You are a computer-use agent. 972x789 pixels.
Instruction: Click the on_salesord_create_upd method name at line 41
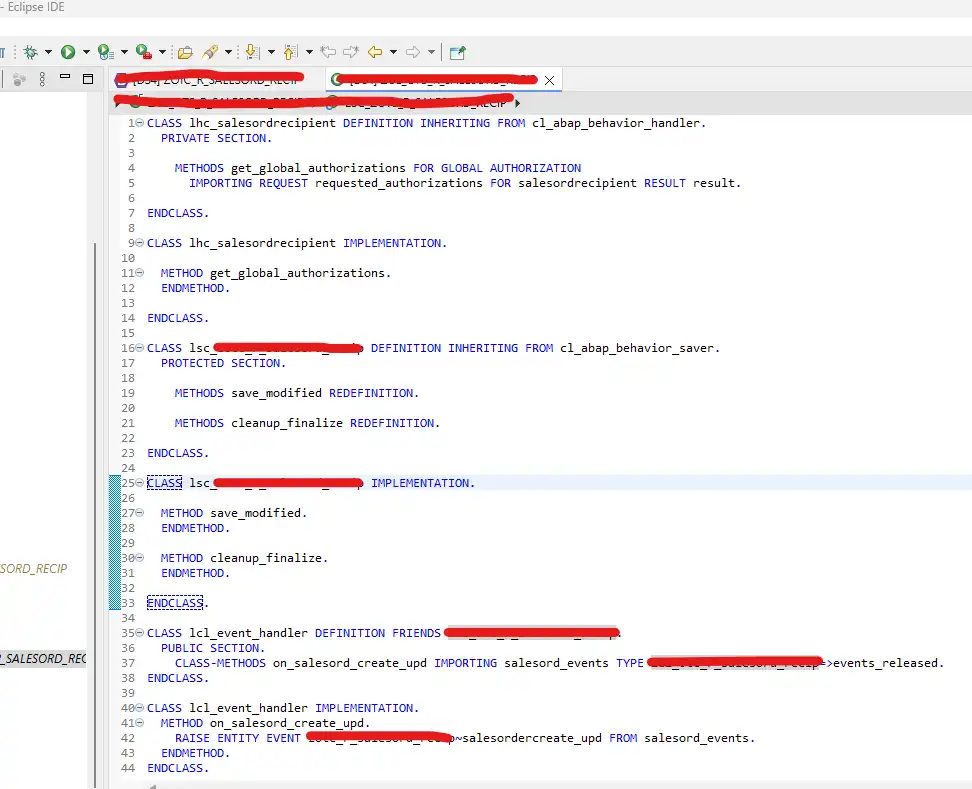[x=289, y=723]
